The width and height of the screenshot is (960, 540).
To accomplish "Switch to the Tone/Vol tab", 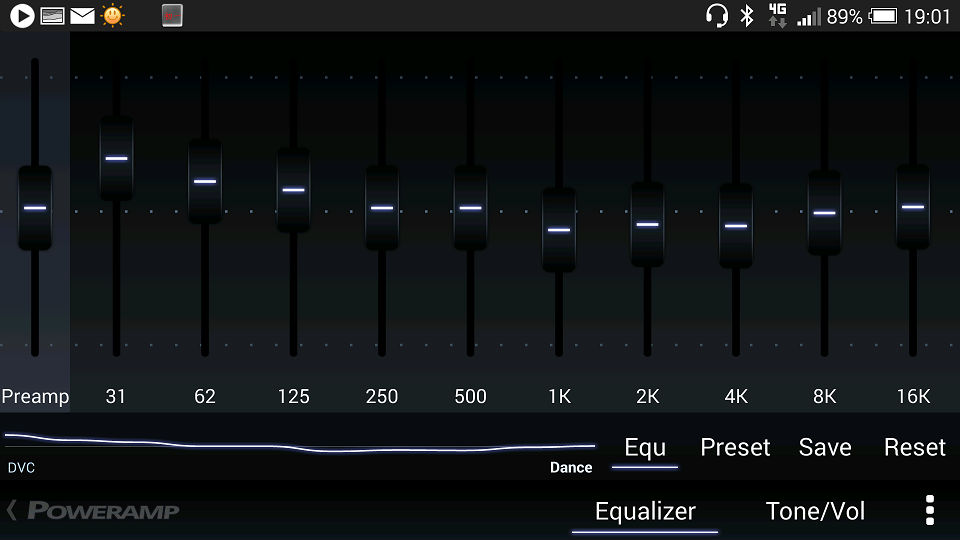I will click(x=816, y=511).
